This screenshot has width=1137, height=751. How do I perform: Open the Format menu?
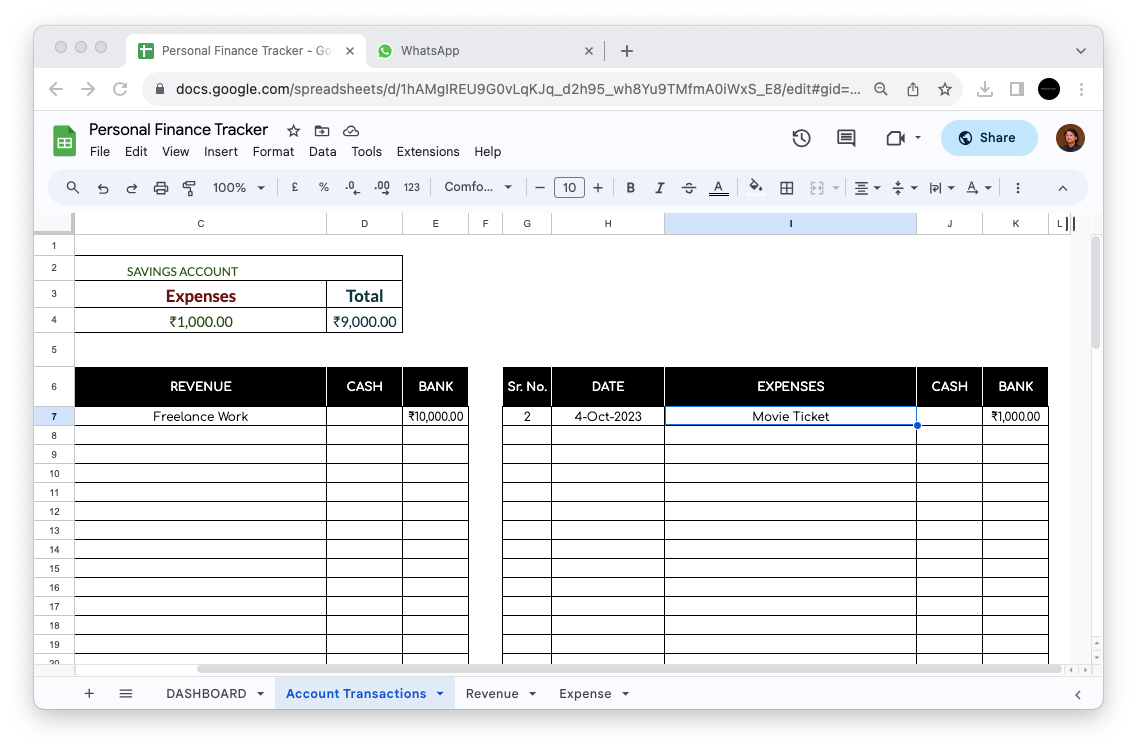(273, 152)
